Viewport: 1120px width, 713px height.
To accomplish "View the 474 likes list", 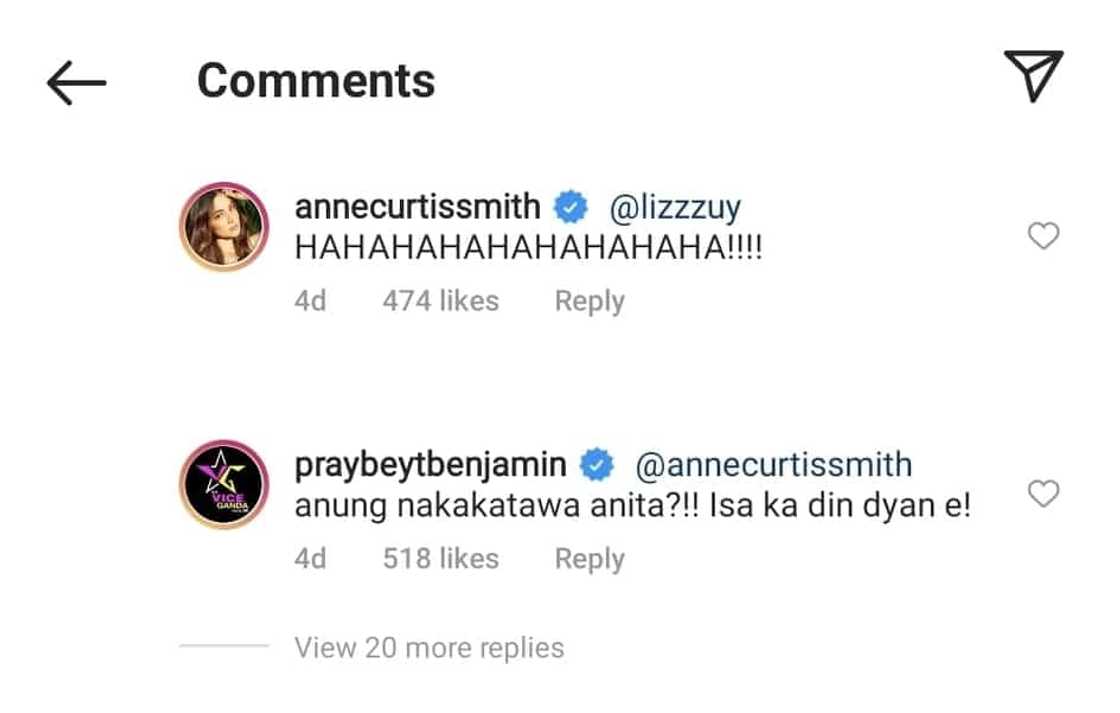I will click(440, 301).
